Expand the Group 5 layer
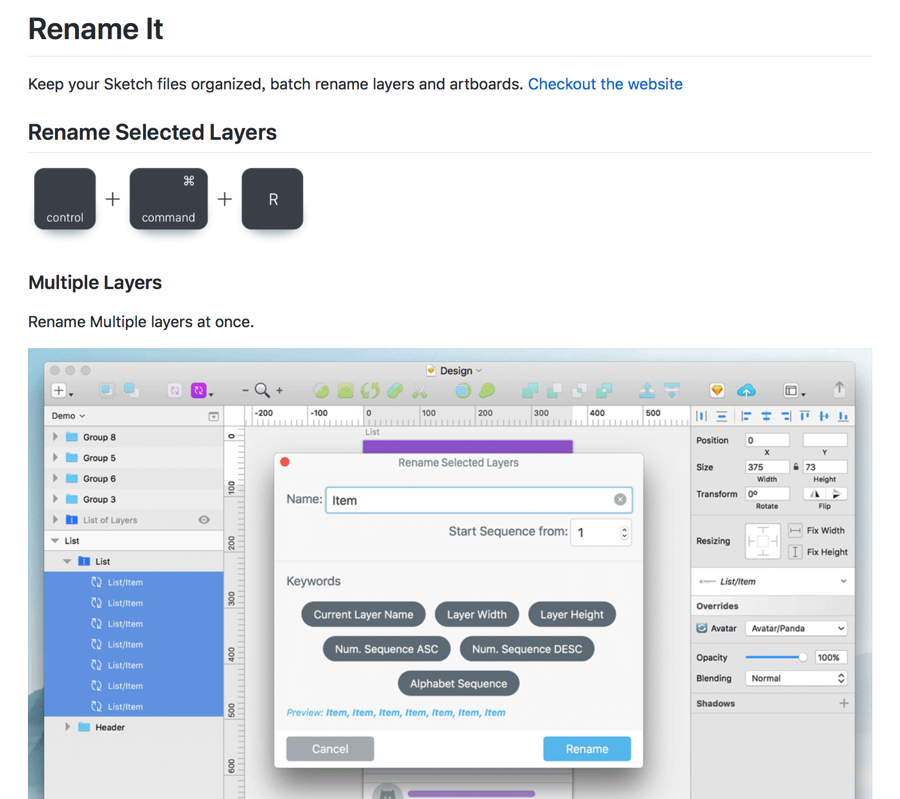The width and height of the screenshot is (900, 799). (55, 457)
